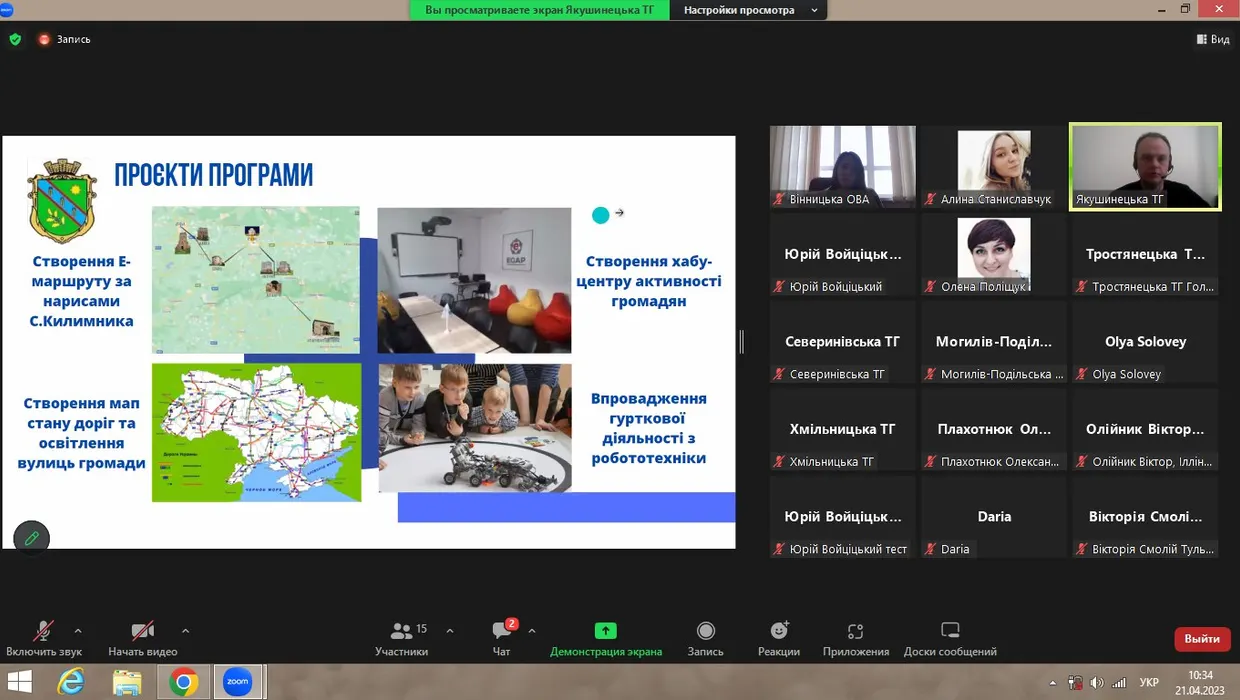Click Zoom icon in taskbar
This screenshot has width=1240, height=700.
click(x=237, y=682)
